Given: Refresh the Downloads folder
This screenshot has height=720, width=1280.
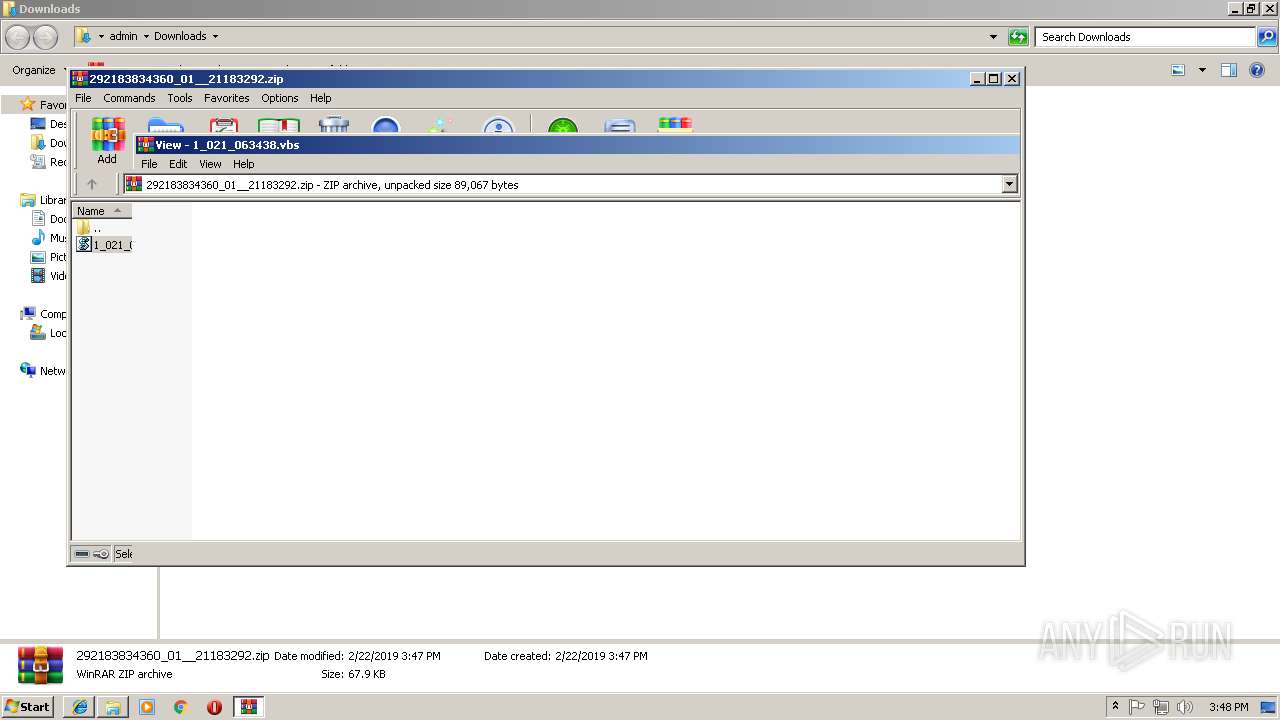Looking at the screenshot, I should point(1018,37).
